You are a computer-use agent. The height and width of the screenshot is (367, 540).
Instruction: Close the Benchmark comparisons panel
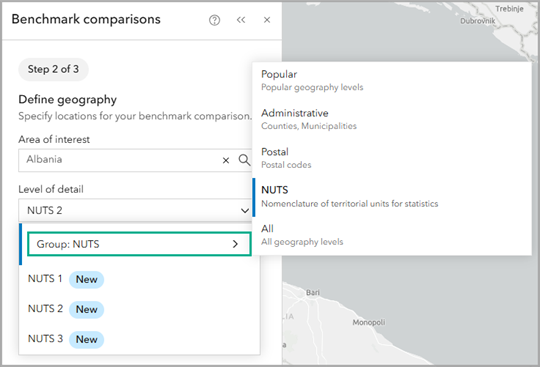pyautogui.click(x=267, y=20)
